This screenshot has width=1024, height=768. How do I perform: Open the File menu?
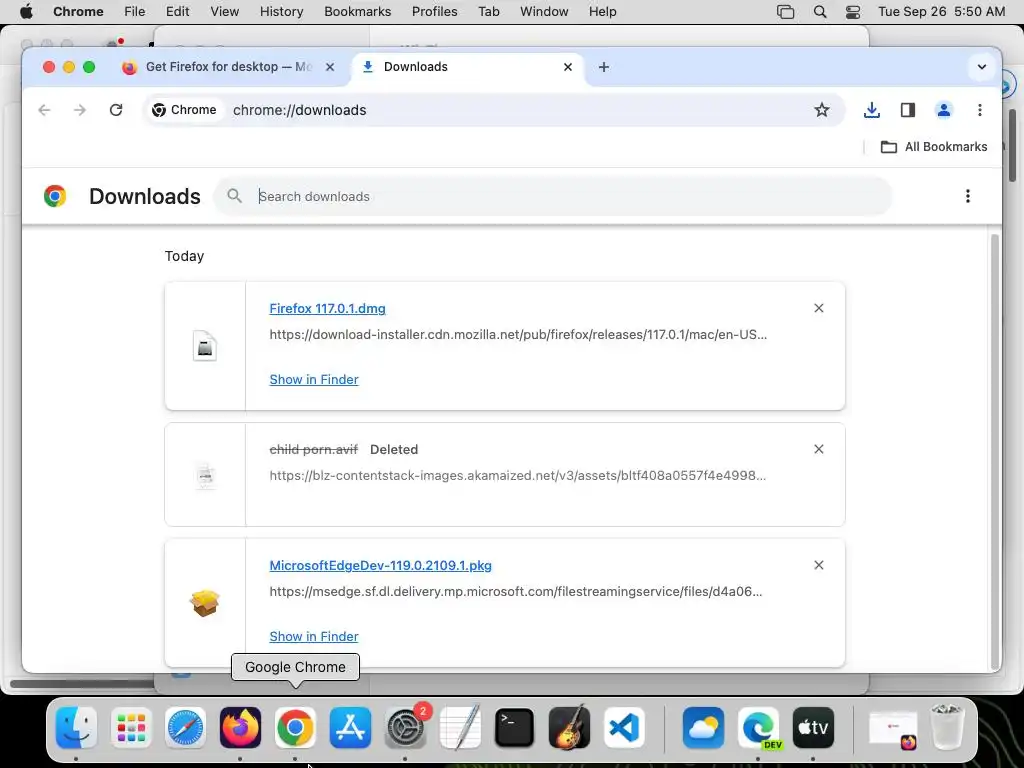(x=135, y=12)
